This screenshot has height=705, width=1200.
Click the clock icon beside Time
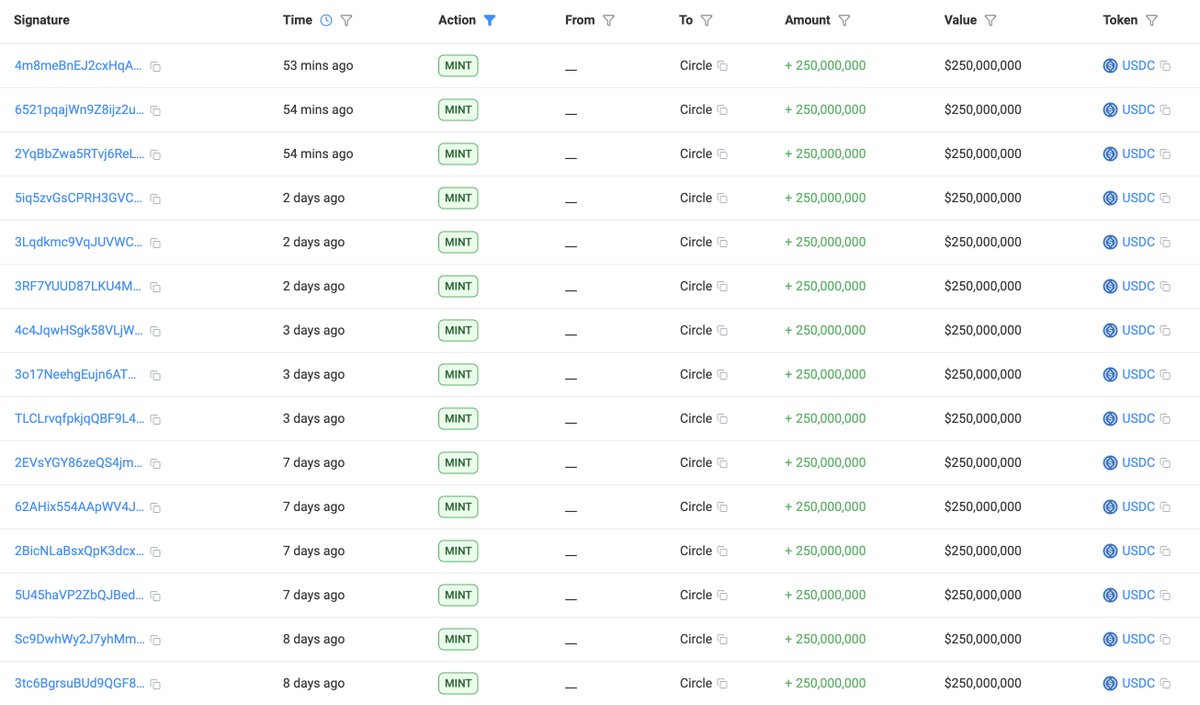326,20
